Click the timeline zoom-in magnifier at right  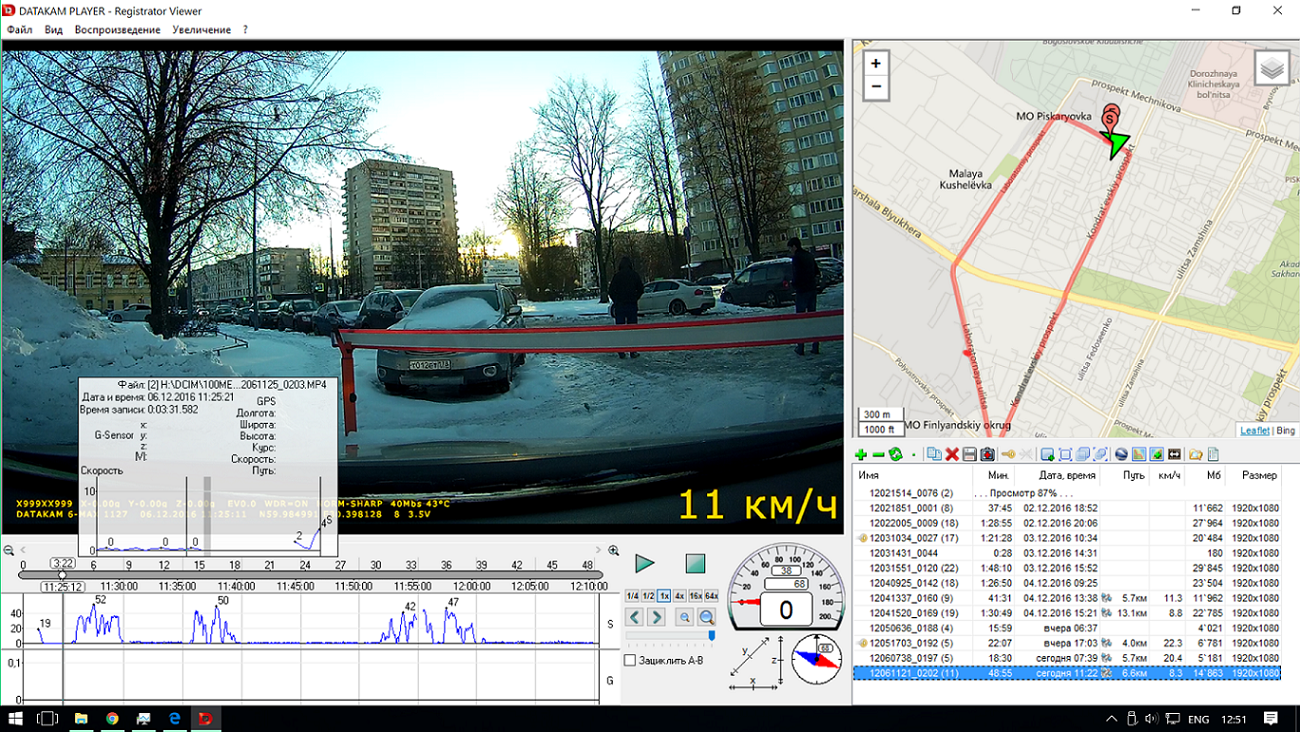coord(613,551)
